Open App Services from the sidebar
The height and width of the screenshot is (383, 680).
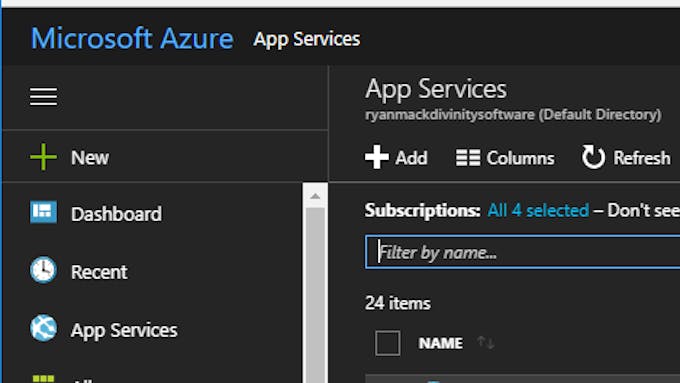click(x=104, y=330)
